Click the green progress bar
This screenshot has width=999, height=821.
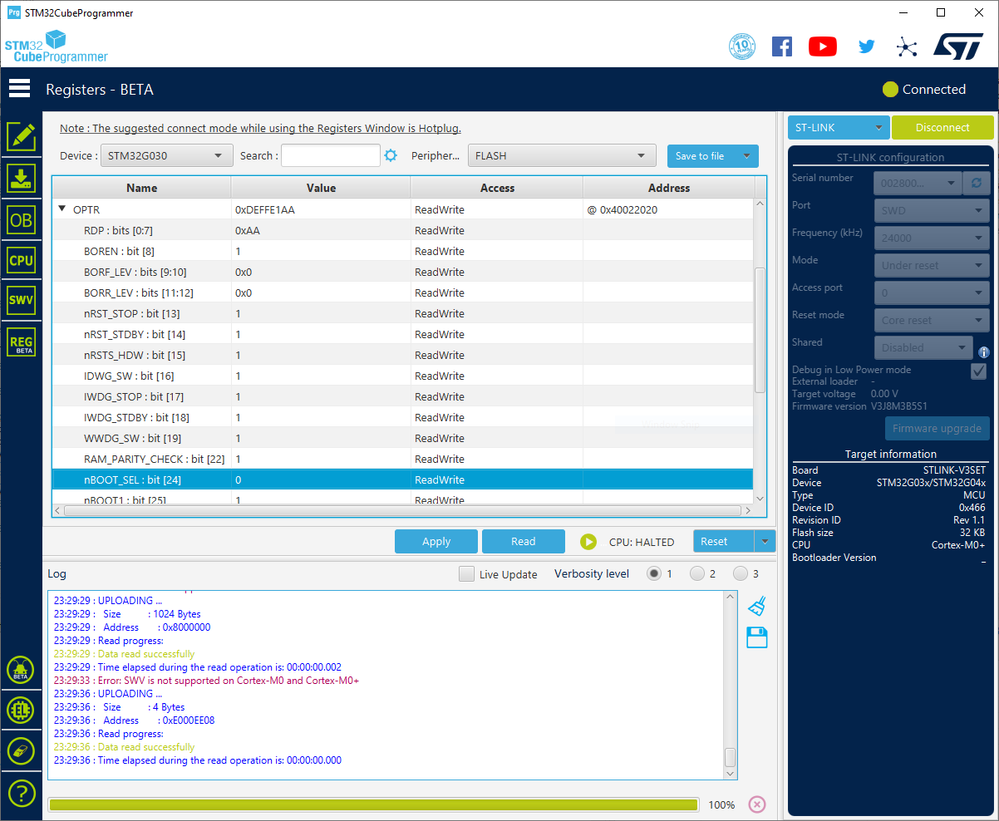(x=373, y=805)
